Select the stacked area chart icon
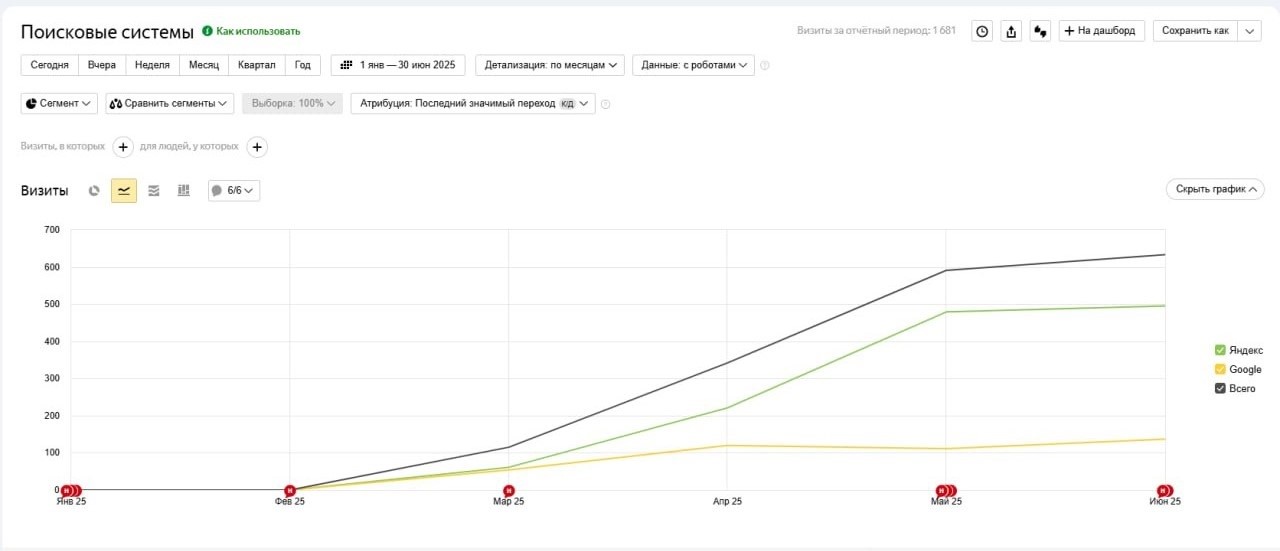The width and height of the screenshot is (1280, 551). (x=154, y=190)
